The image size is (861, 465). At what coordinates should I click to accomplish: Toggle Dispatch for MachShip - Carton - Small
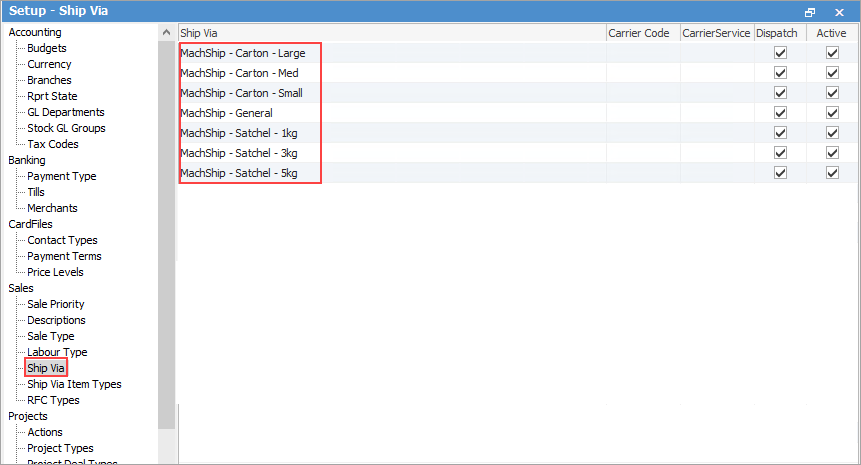tap(780, 93)
